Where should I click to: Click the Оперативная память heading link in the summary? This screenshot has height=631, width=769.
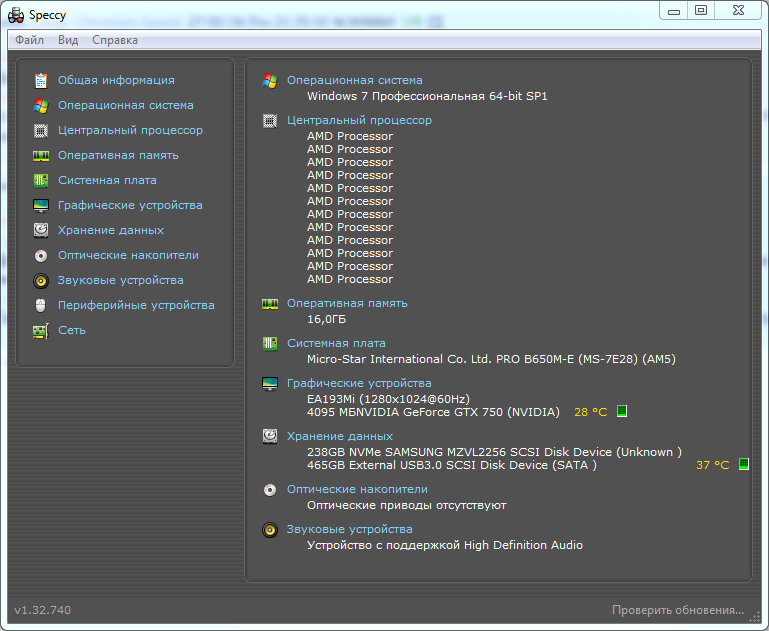tap(347, 303)
